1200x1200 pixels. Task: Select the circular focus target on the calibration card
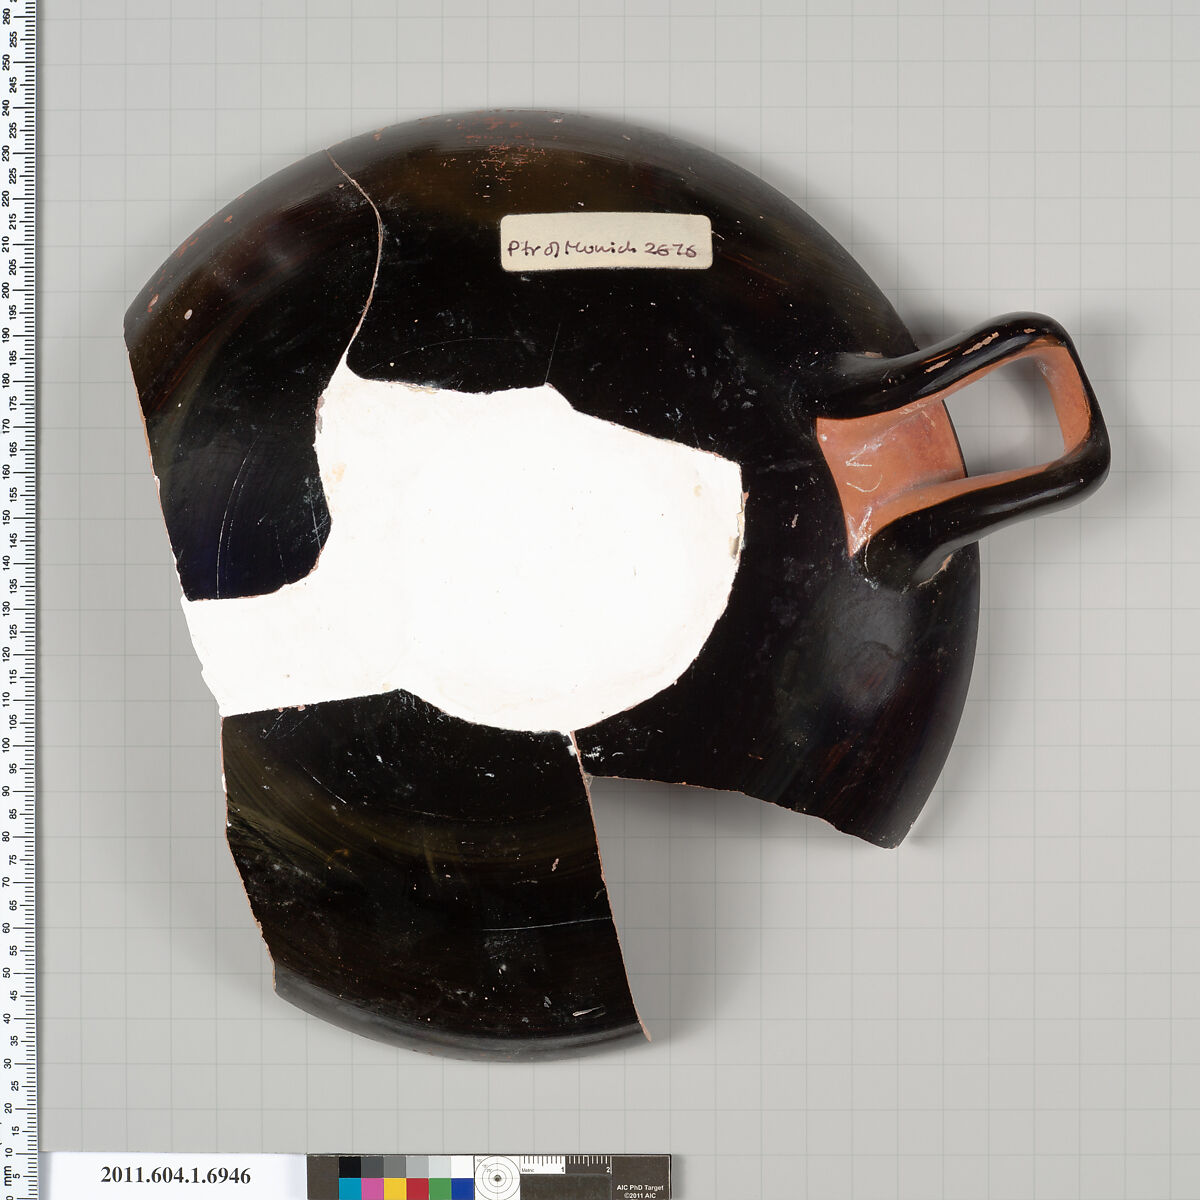coord(498,1179)
